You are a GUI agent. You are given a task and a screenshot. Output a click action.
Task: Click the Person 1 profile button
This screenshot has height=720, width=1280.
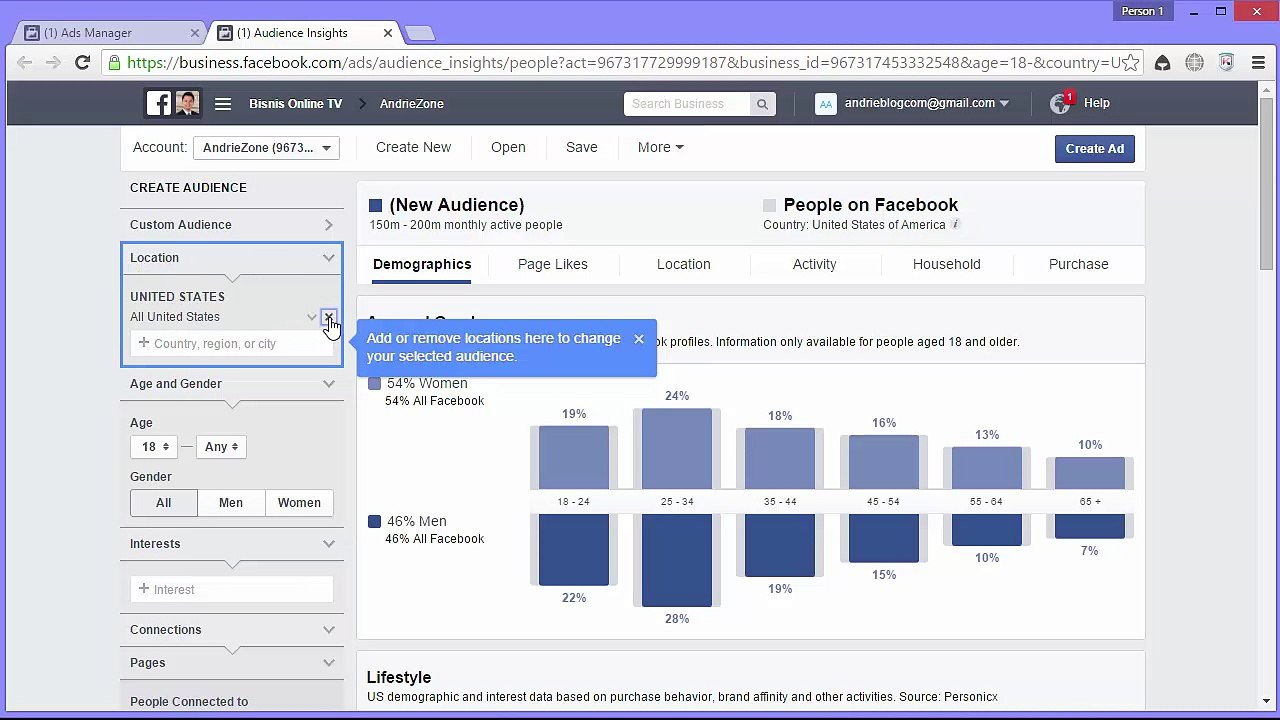pos(1142,11)
